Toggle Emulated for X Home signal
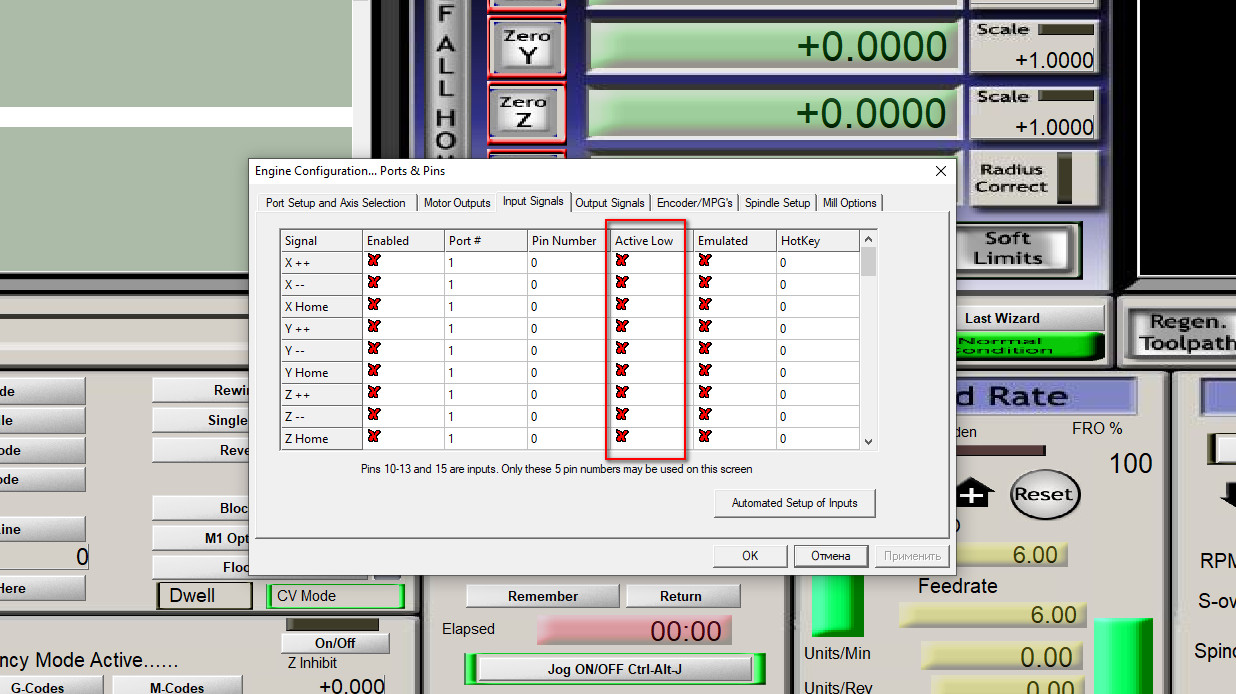1236x694 pixels. 705,304
